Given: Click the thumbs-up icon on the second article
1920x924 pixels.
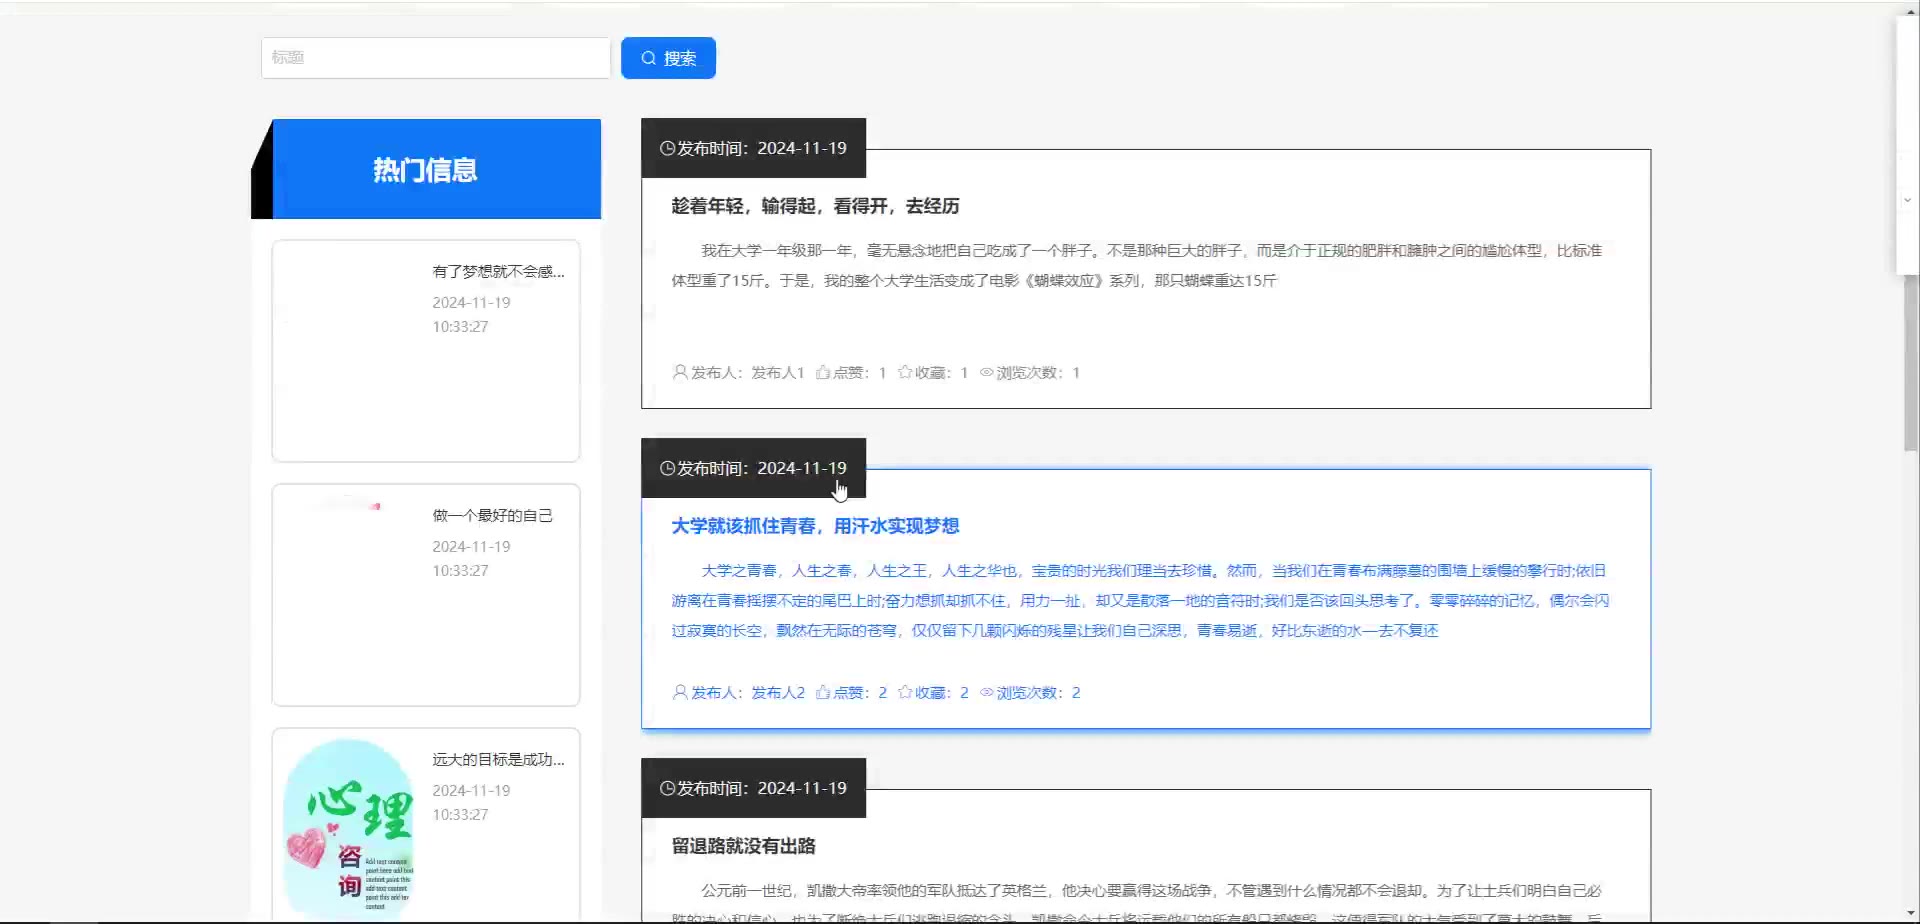Looking at the screenshot, I should point(822,693).
